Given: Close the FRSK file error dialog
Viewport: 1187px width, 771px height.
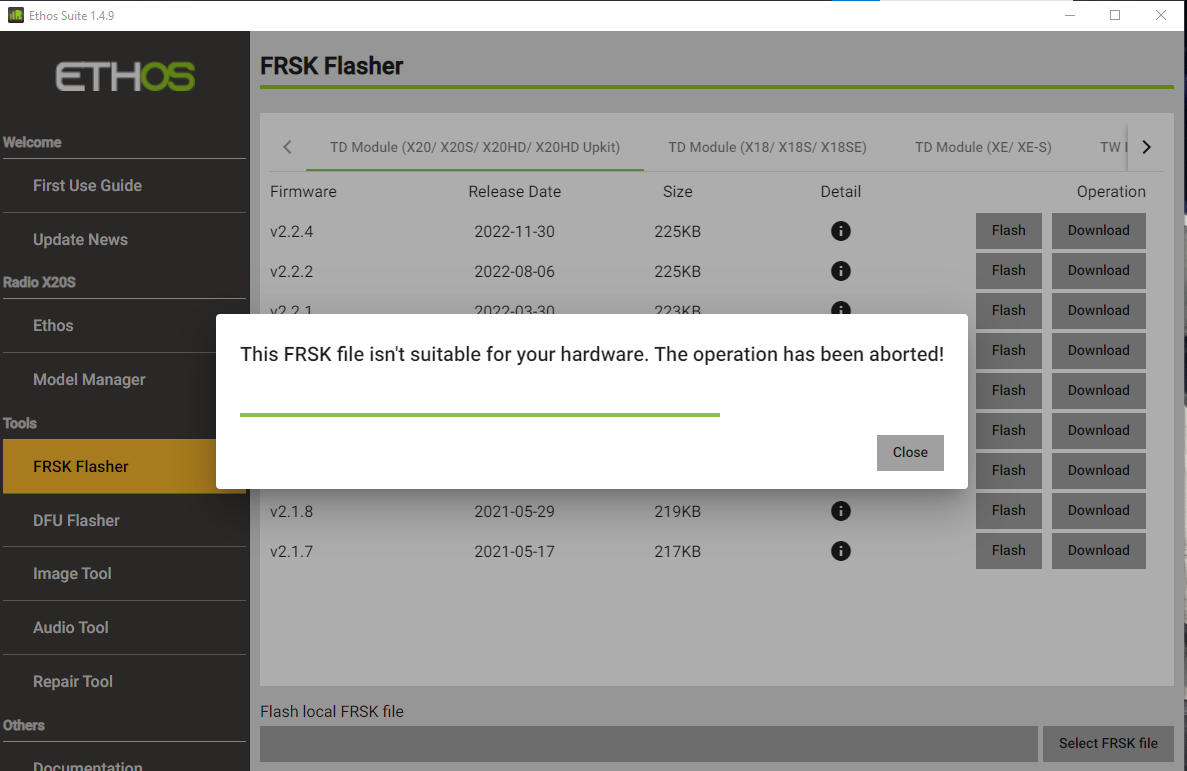Looking at the screenshot, I should [910, 452].
